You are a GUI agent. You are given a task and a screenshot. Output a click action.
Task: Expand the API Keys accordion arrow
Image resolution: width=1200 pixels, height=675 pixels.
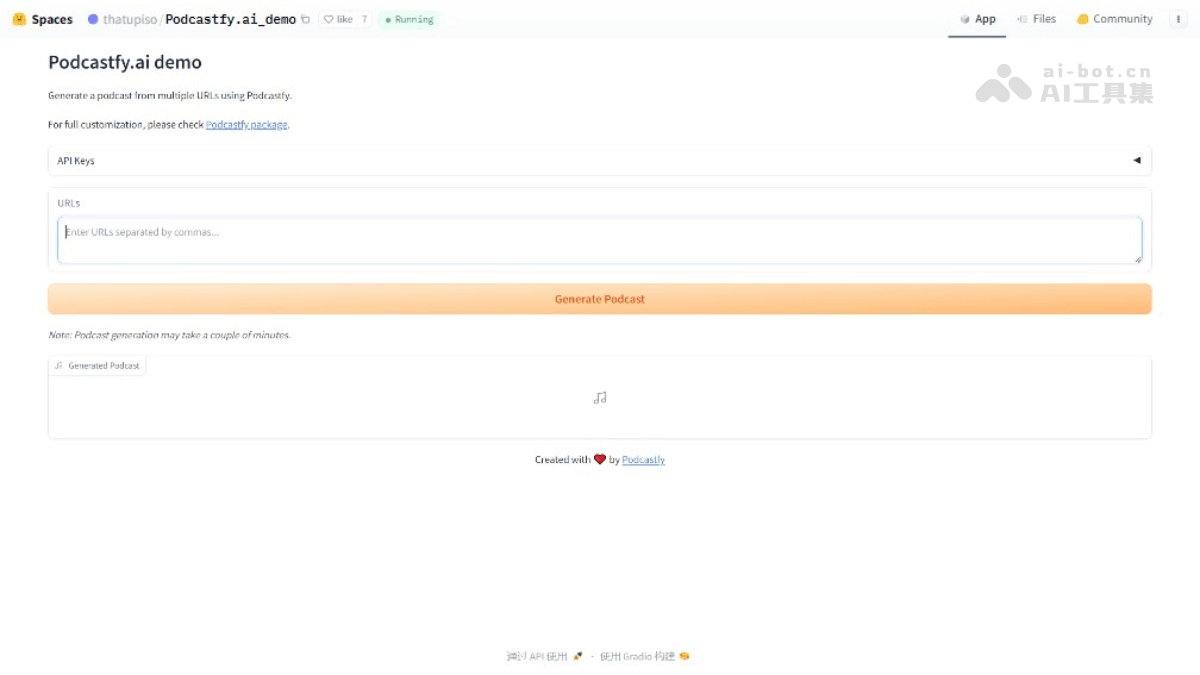(x=1136, y=160)
